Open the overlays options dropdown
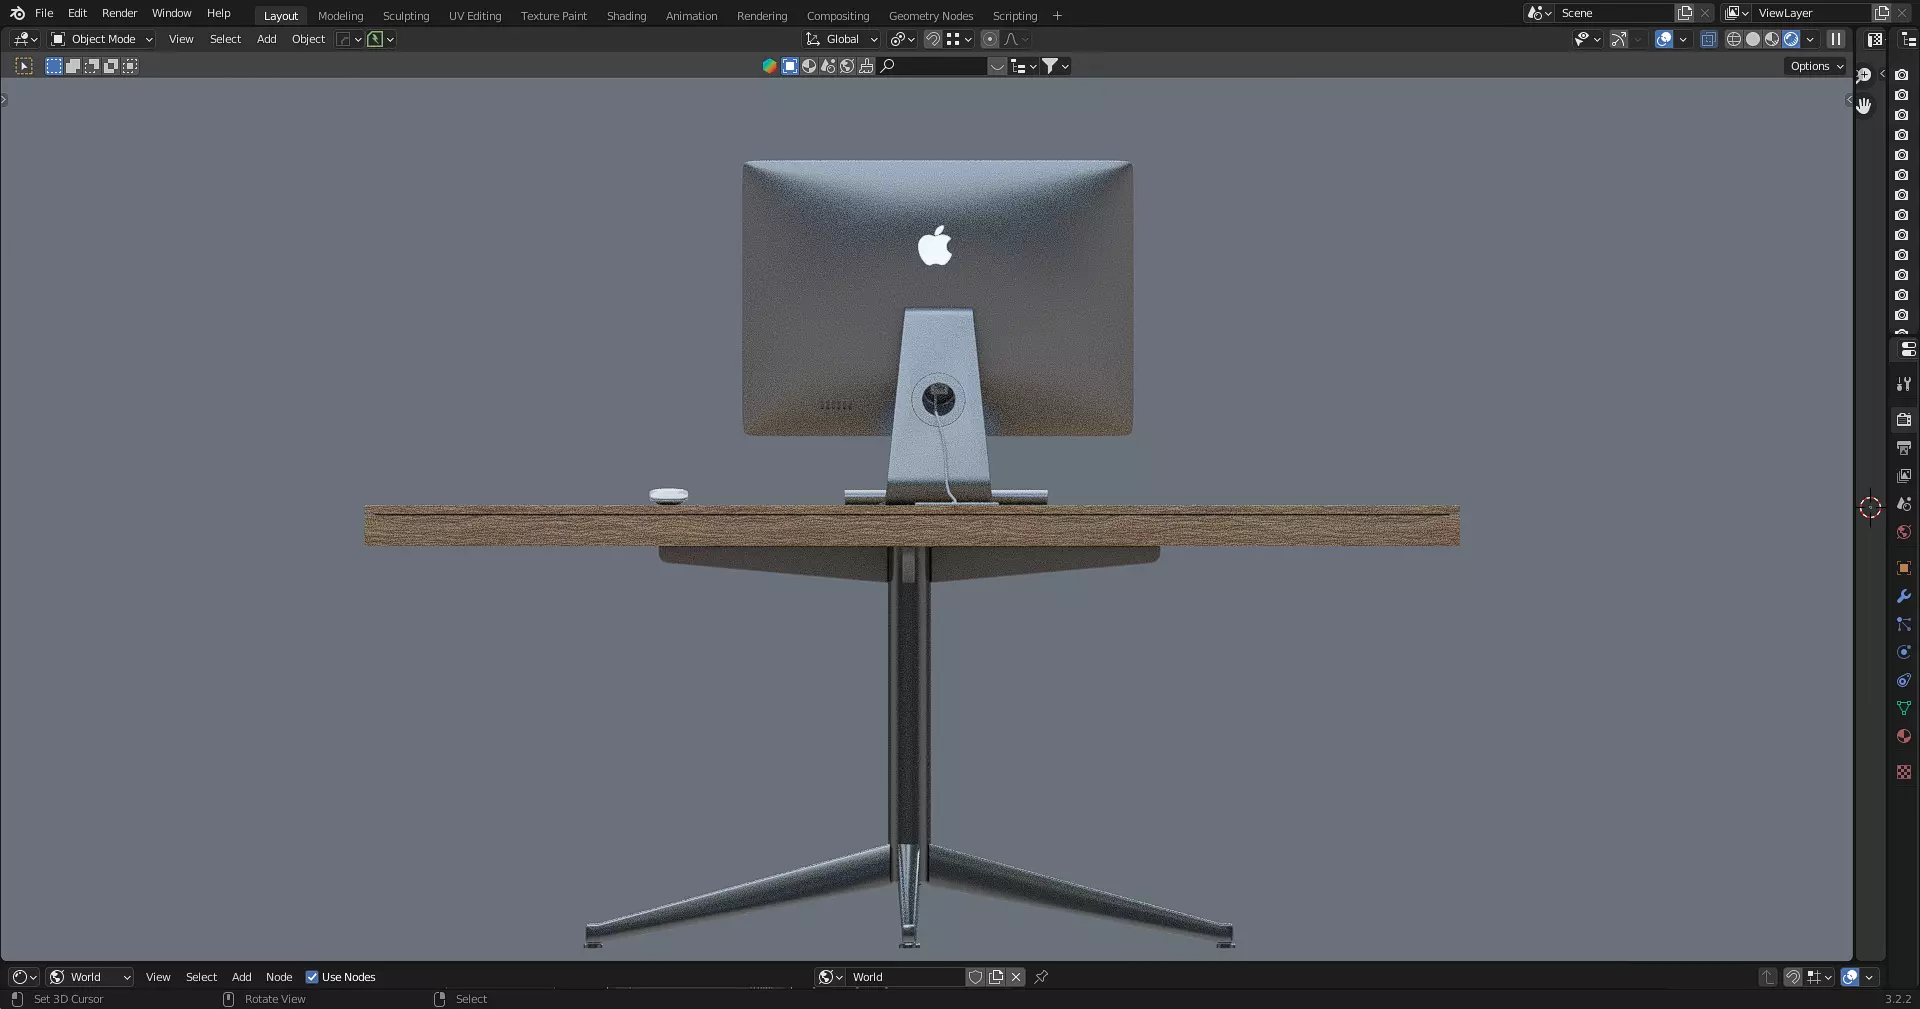 coord(1683,39)
